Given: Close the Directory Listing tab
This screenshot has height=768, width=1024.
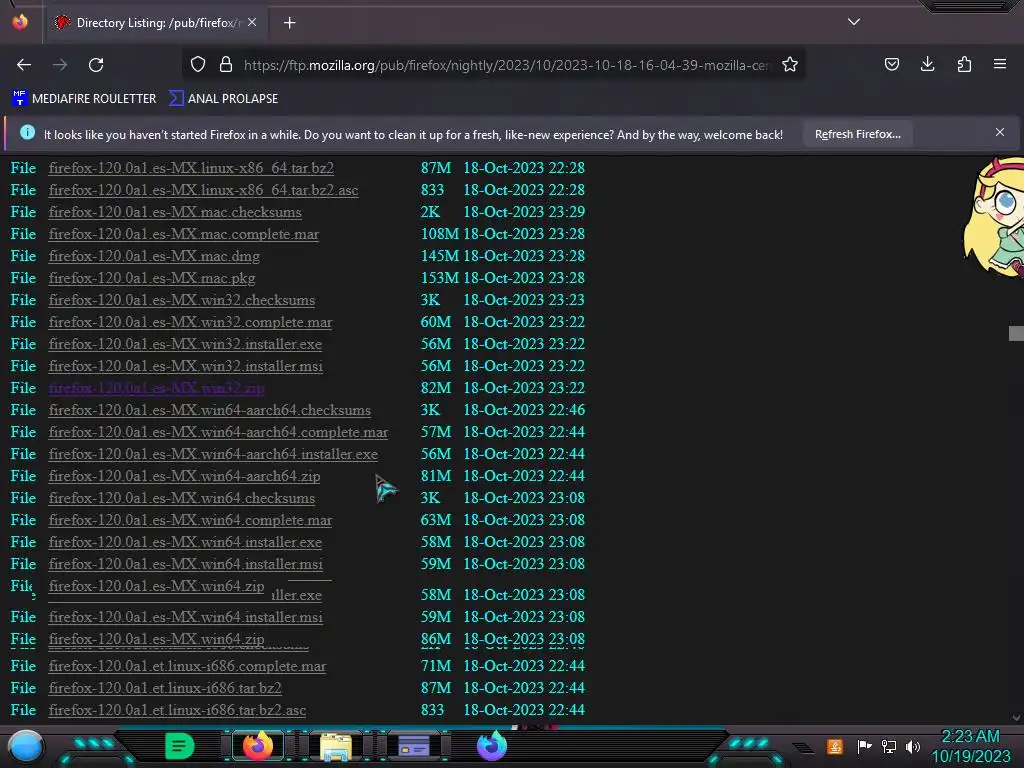Looking at the screenshot, I should point(252,22).
